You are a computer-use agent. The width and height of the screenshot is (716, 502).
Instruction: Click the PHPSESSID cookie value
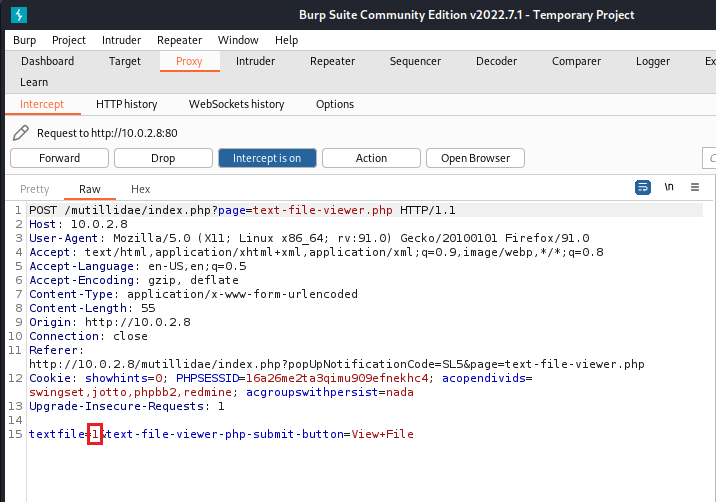337,378
